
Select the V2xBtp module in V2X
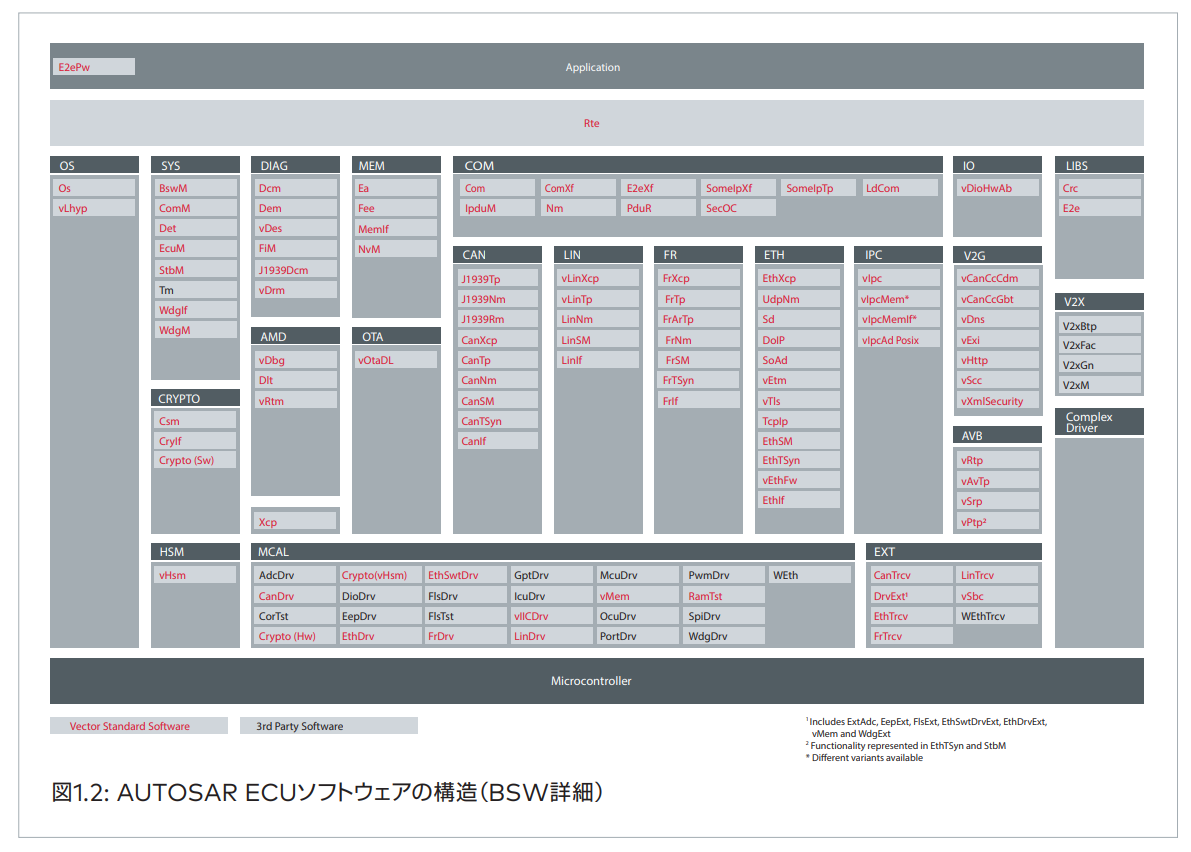click(x=1099, y=326)
